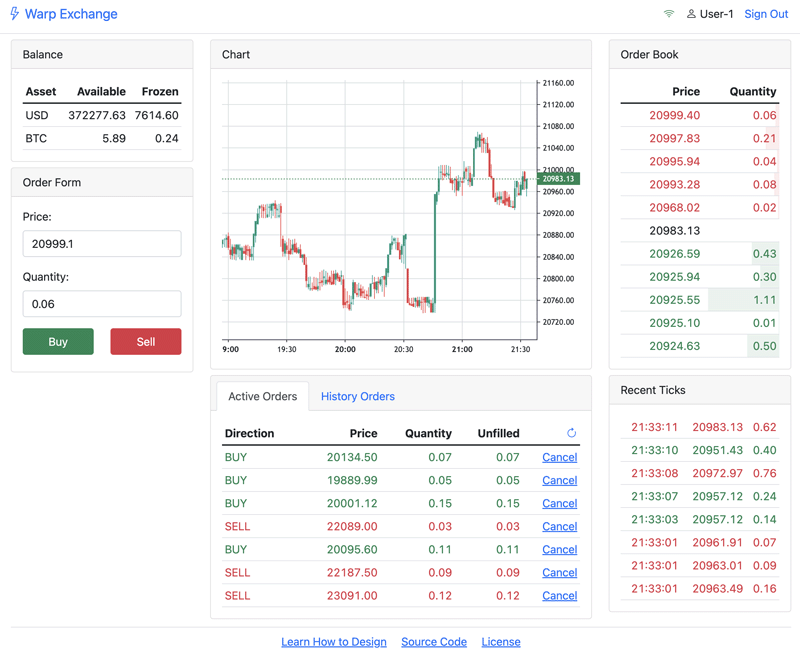This screenshot has height=653, width=800.
Task: Cancel the SELL order at 22089.00
Action: click(559, 526)
